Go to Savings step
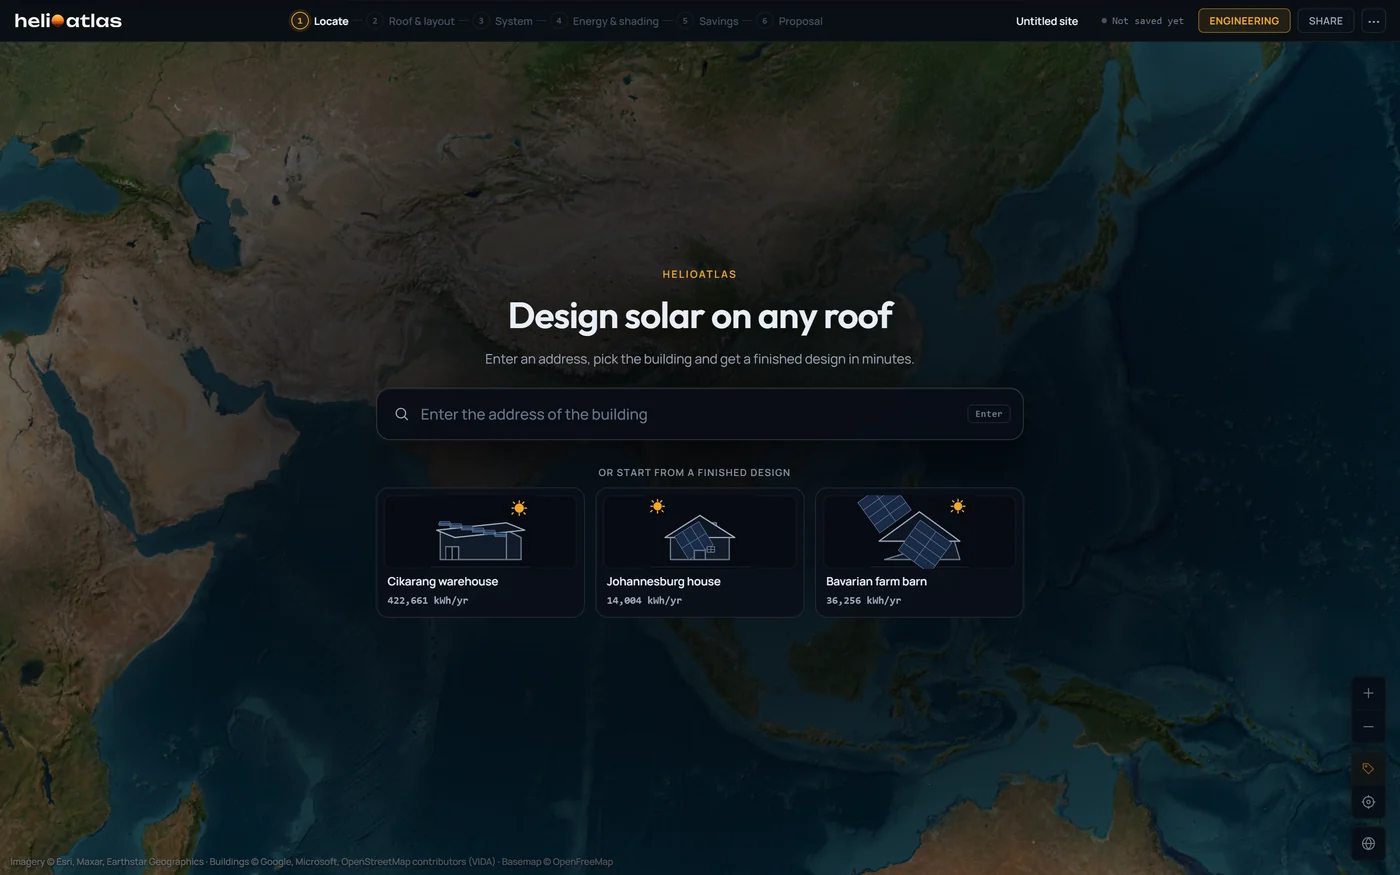1400x875 pixels. point(708,21)
